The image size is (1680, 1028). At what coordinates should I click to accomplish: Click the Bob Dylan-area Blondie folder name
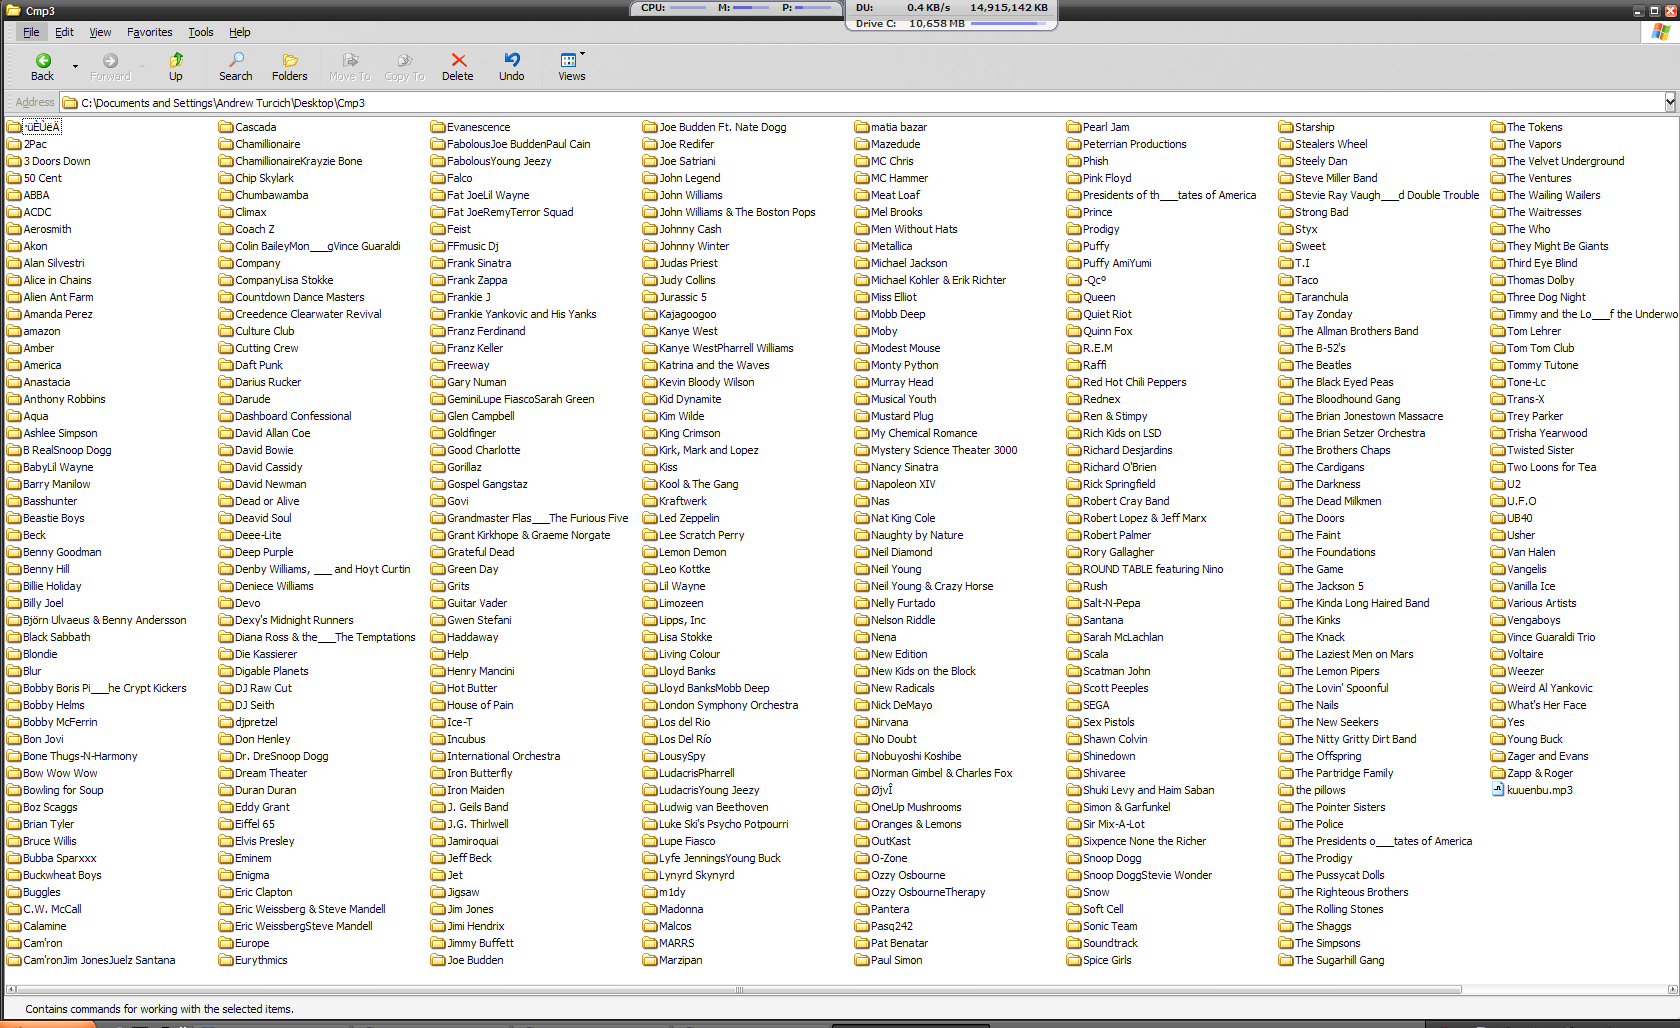[40, 654]
